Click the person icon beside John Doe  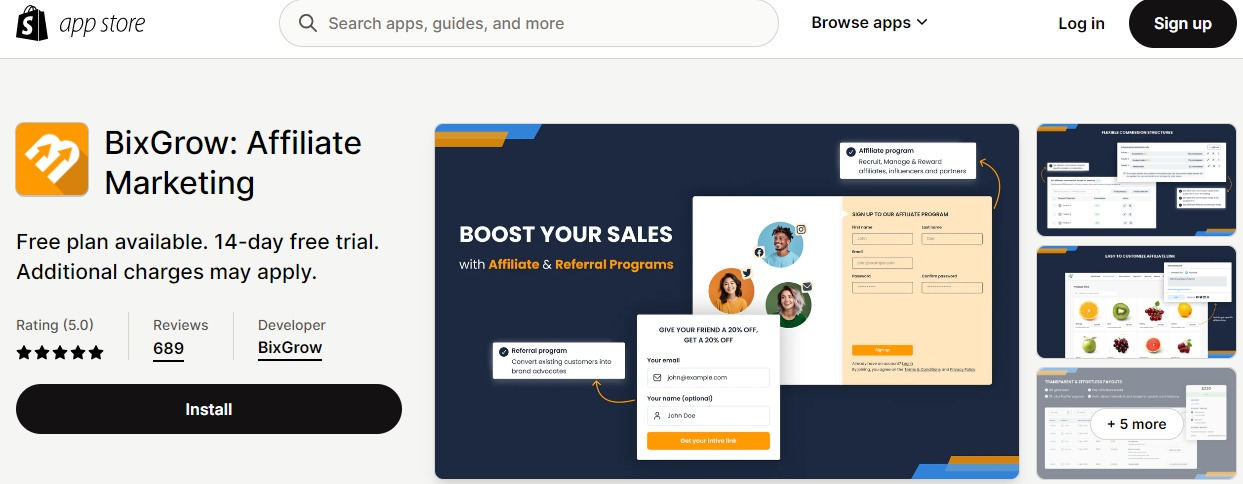(x=657, y=415)
